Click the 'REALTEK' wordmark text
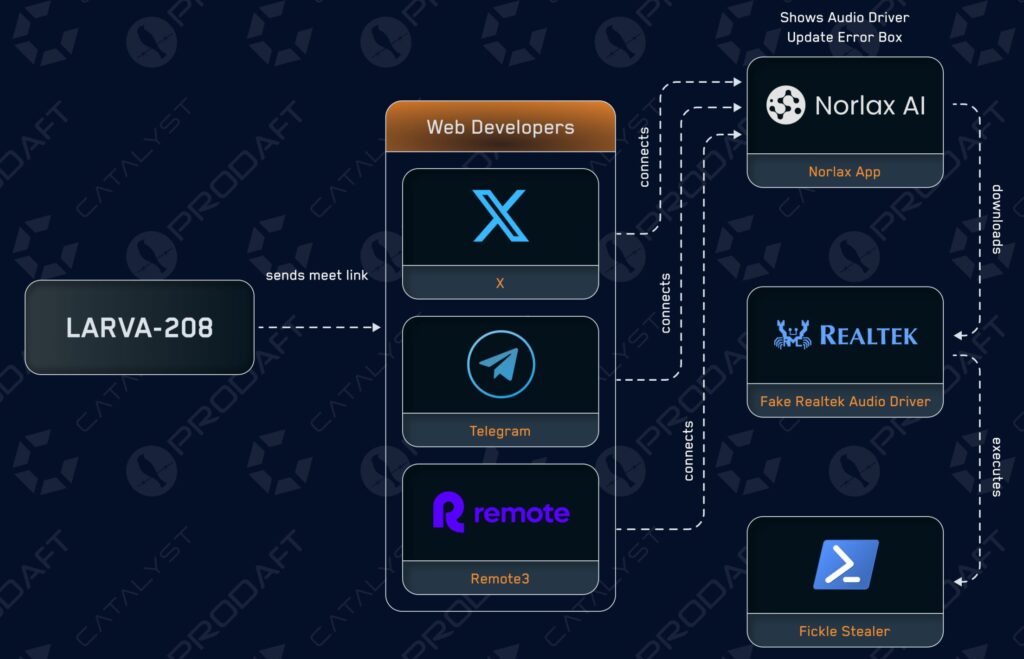1024x659 pixels. point(869,336)
